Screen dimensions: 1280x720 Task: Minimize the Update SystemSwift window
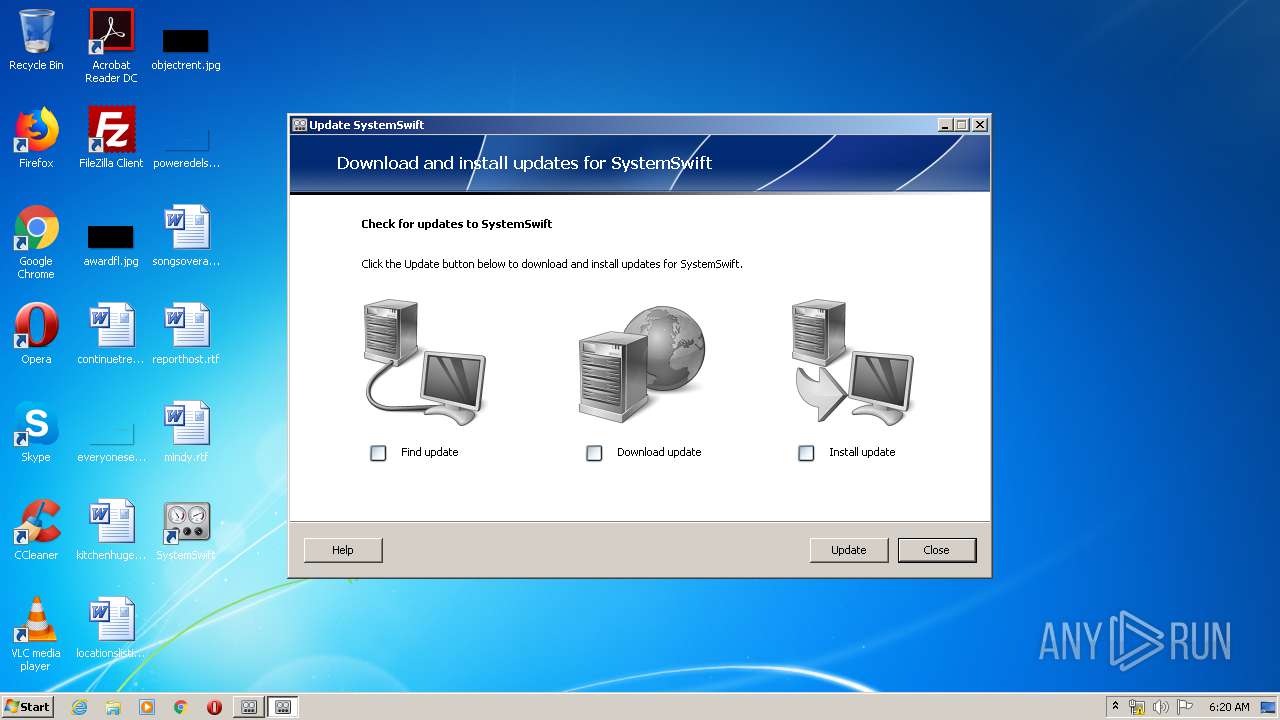point(945,125)
